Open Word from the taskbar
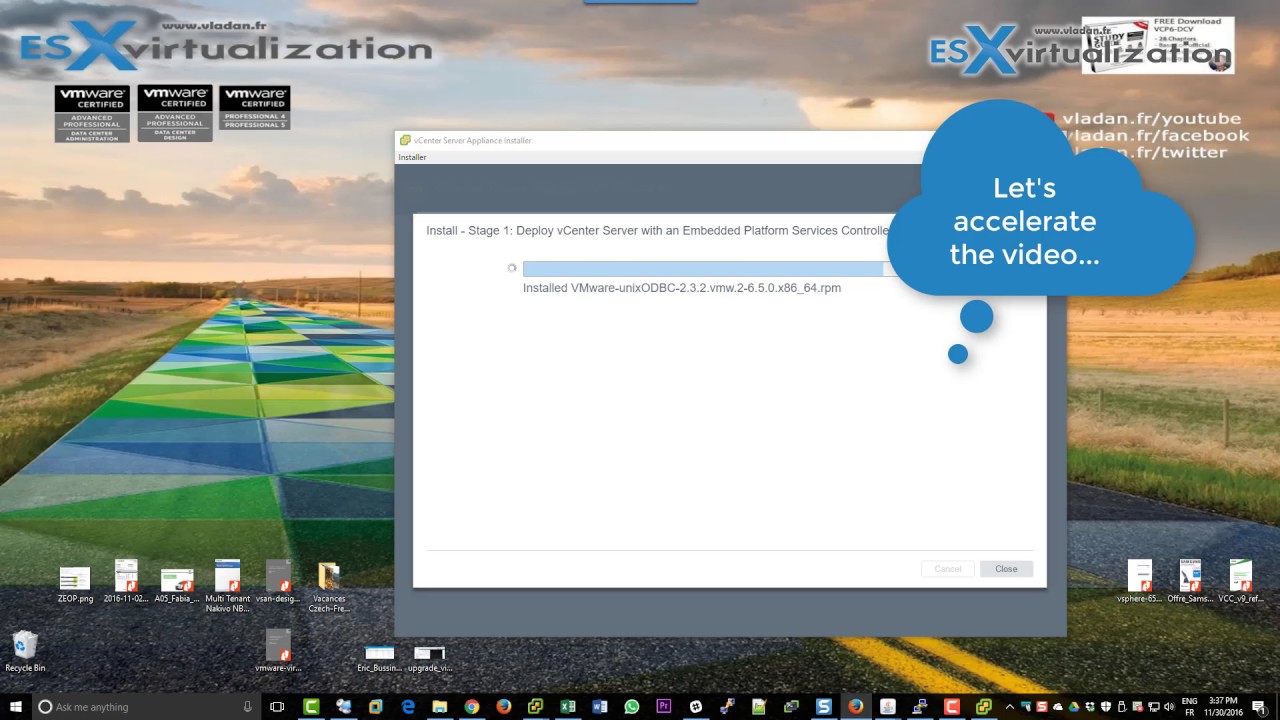This screenshot has height=720, width=1280. (x=600, y=706)
